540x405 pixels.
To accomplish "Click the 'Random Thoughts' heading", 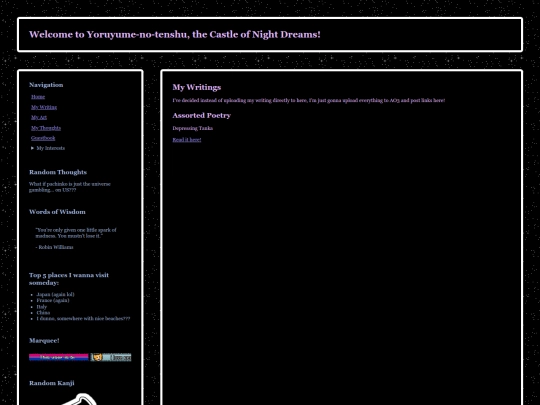I will [x=58, y=172].
